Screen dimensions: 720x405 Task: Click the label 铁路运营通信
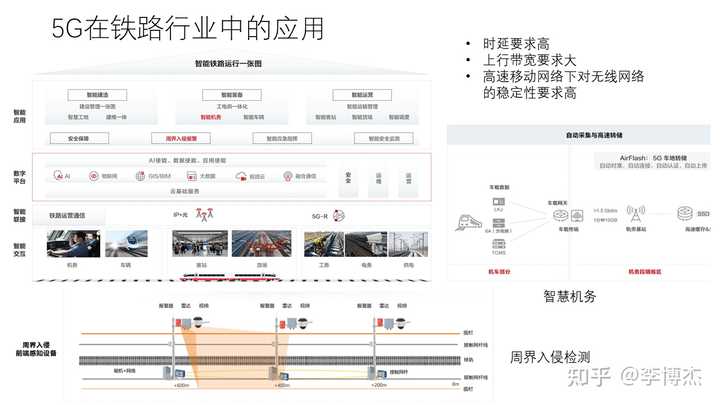tap(67, 215)
